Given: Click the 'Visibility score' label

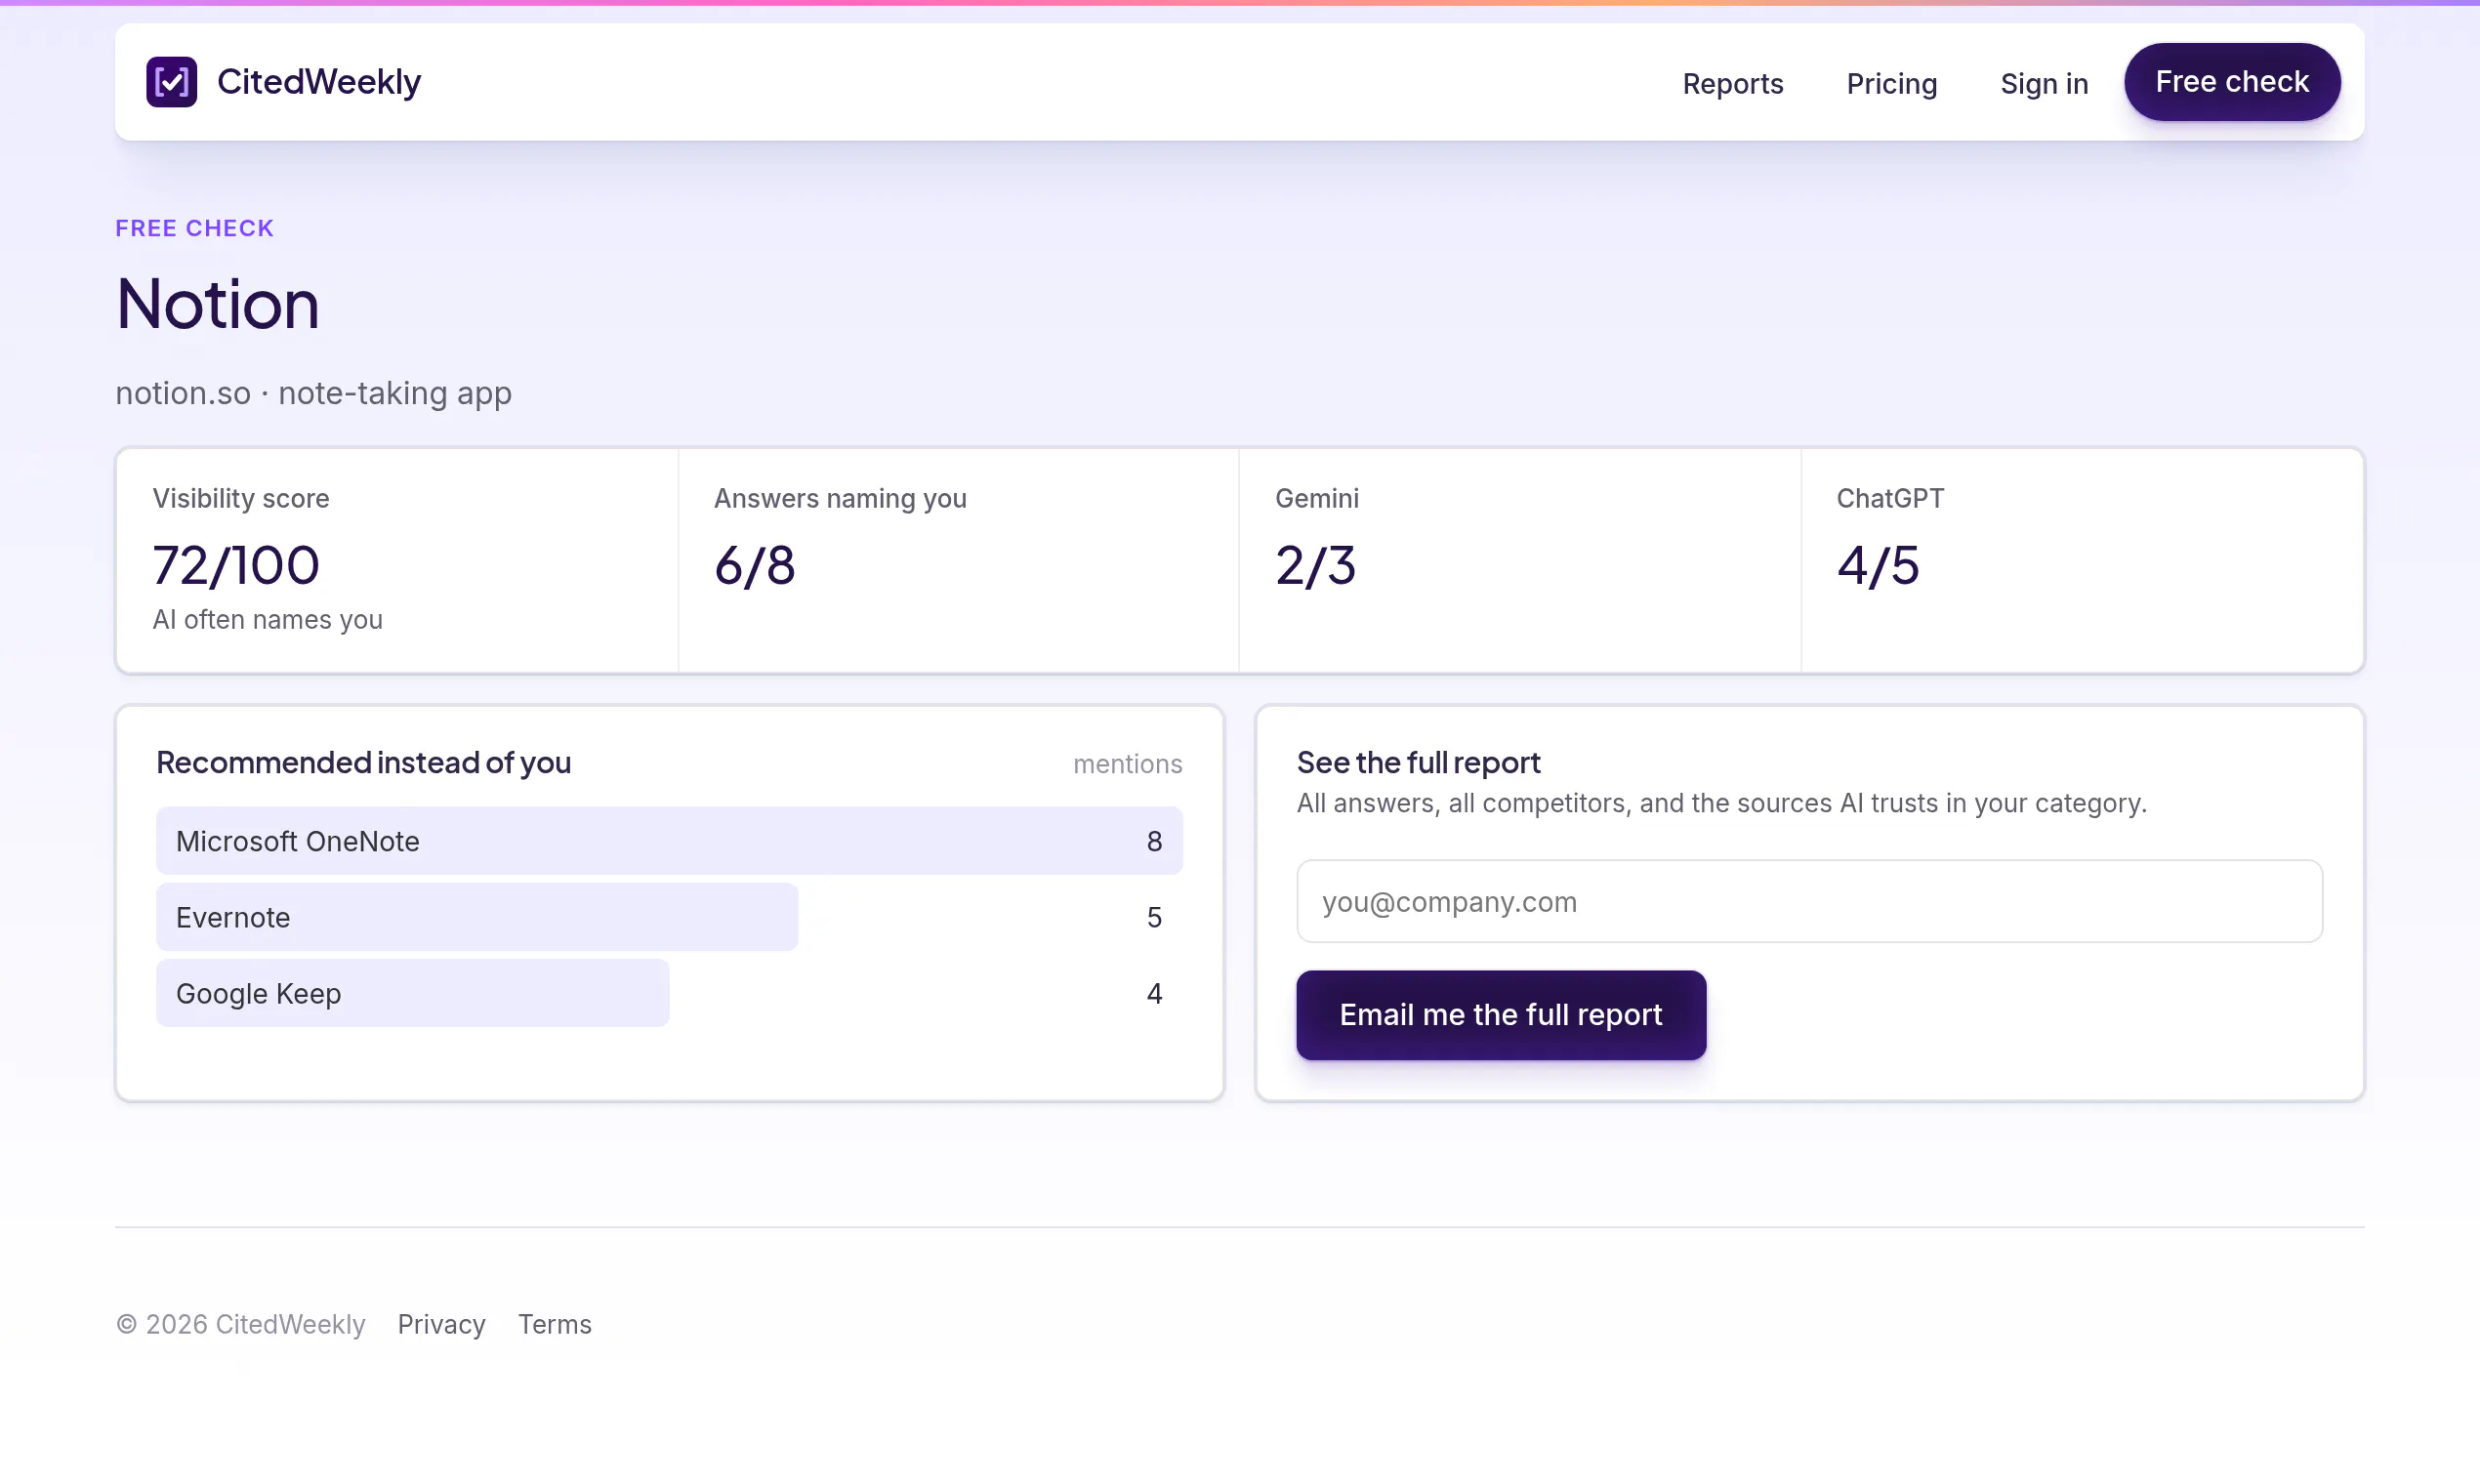Looking at the screenshot, I should pos(241,498).
